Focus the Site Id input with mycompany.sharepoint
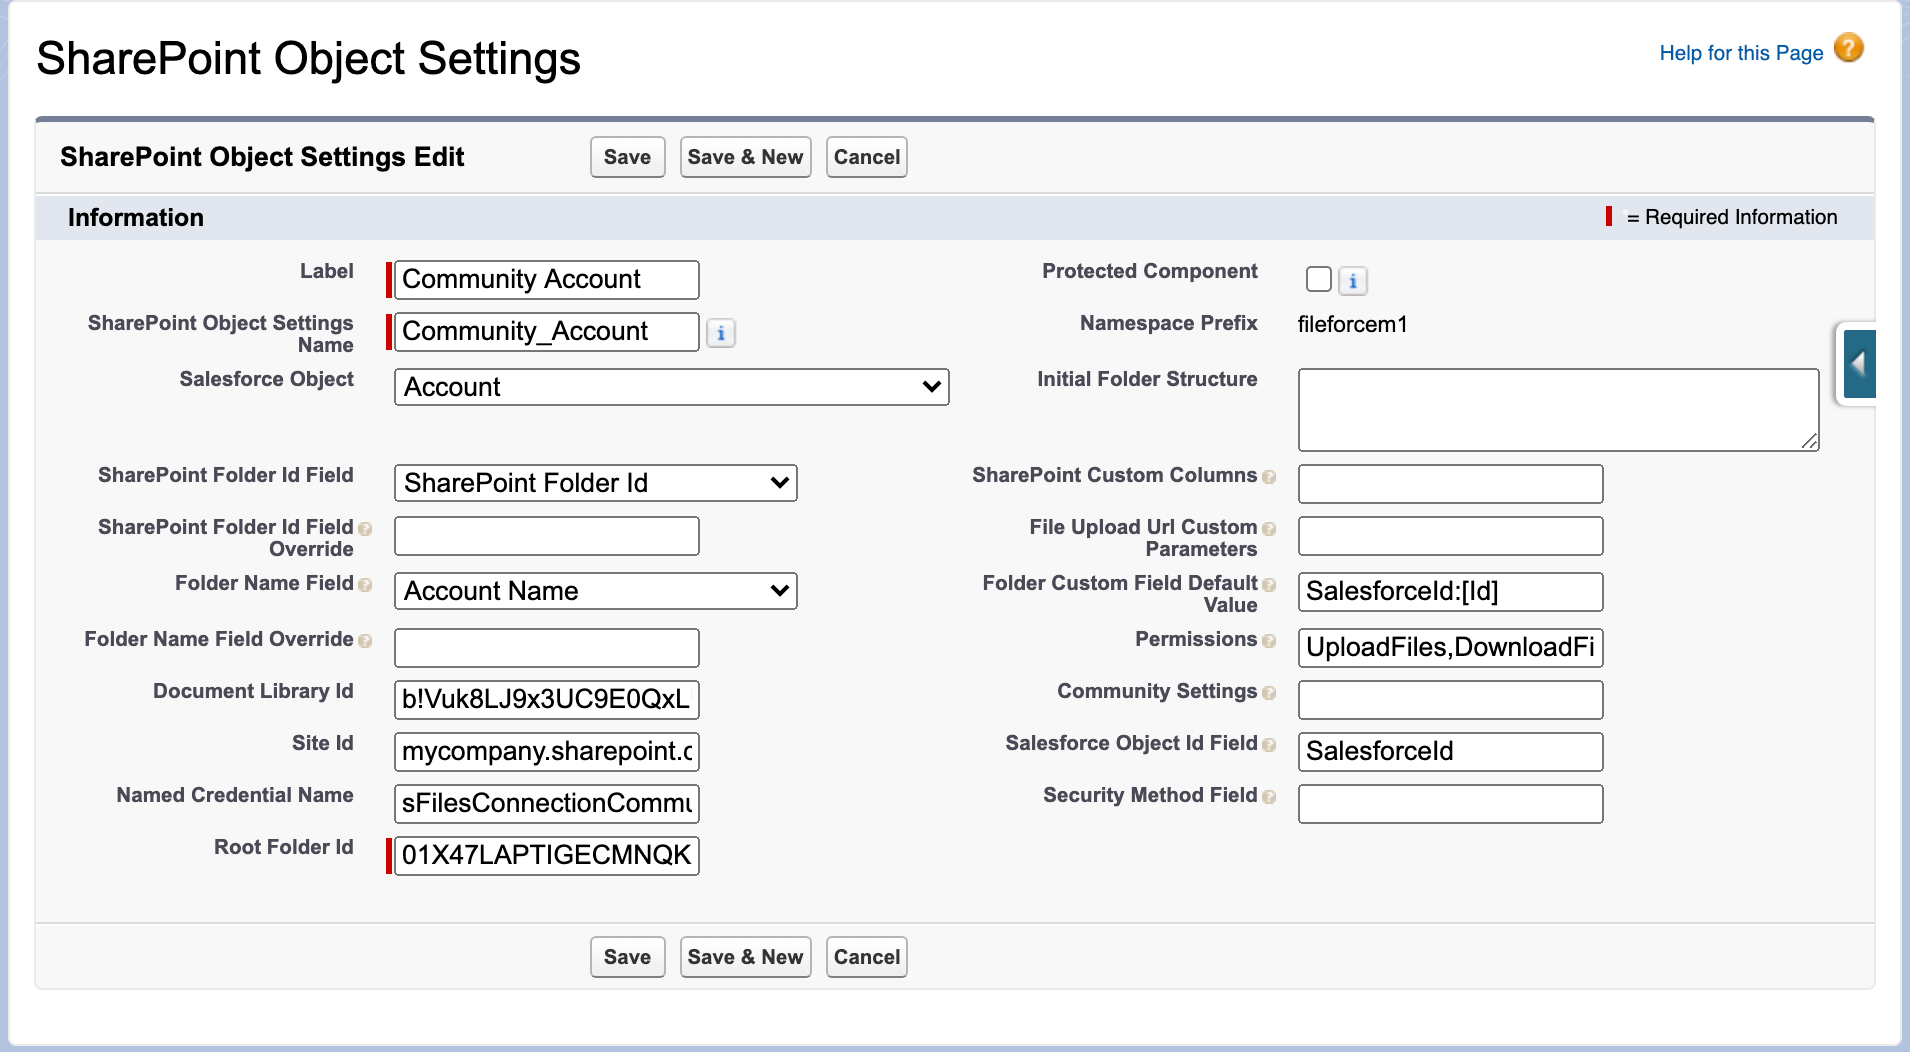Screen dimensions: 1910x1052 [546, 751]
